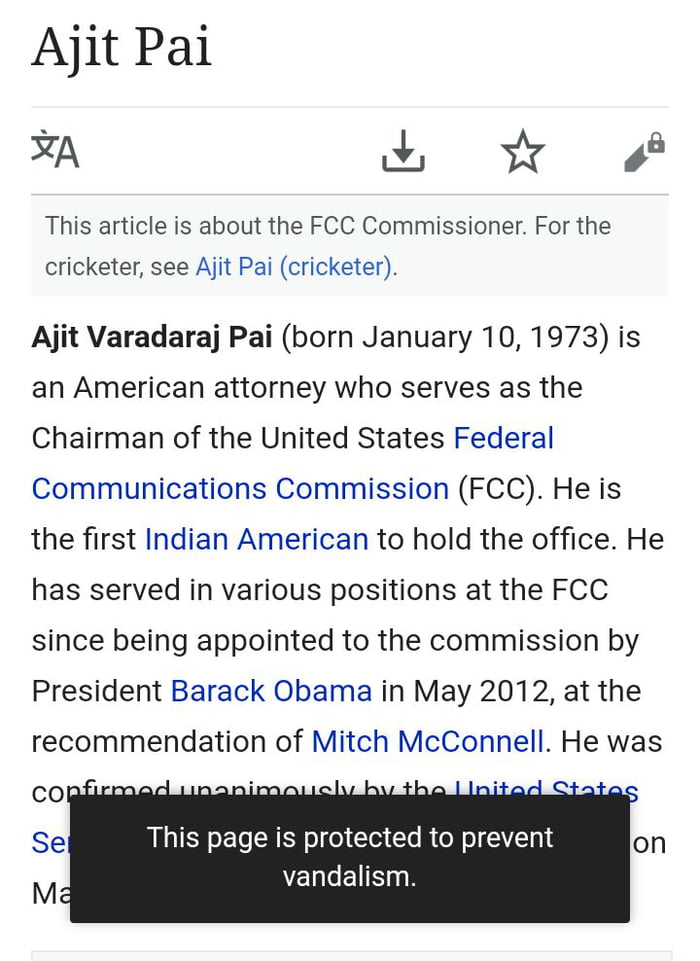This screenshot has width=700, height=961.
Task: Click bold name Ajit Varadaraj Pai
Action: pyautogui.click(x=152, y=337)
